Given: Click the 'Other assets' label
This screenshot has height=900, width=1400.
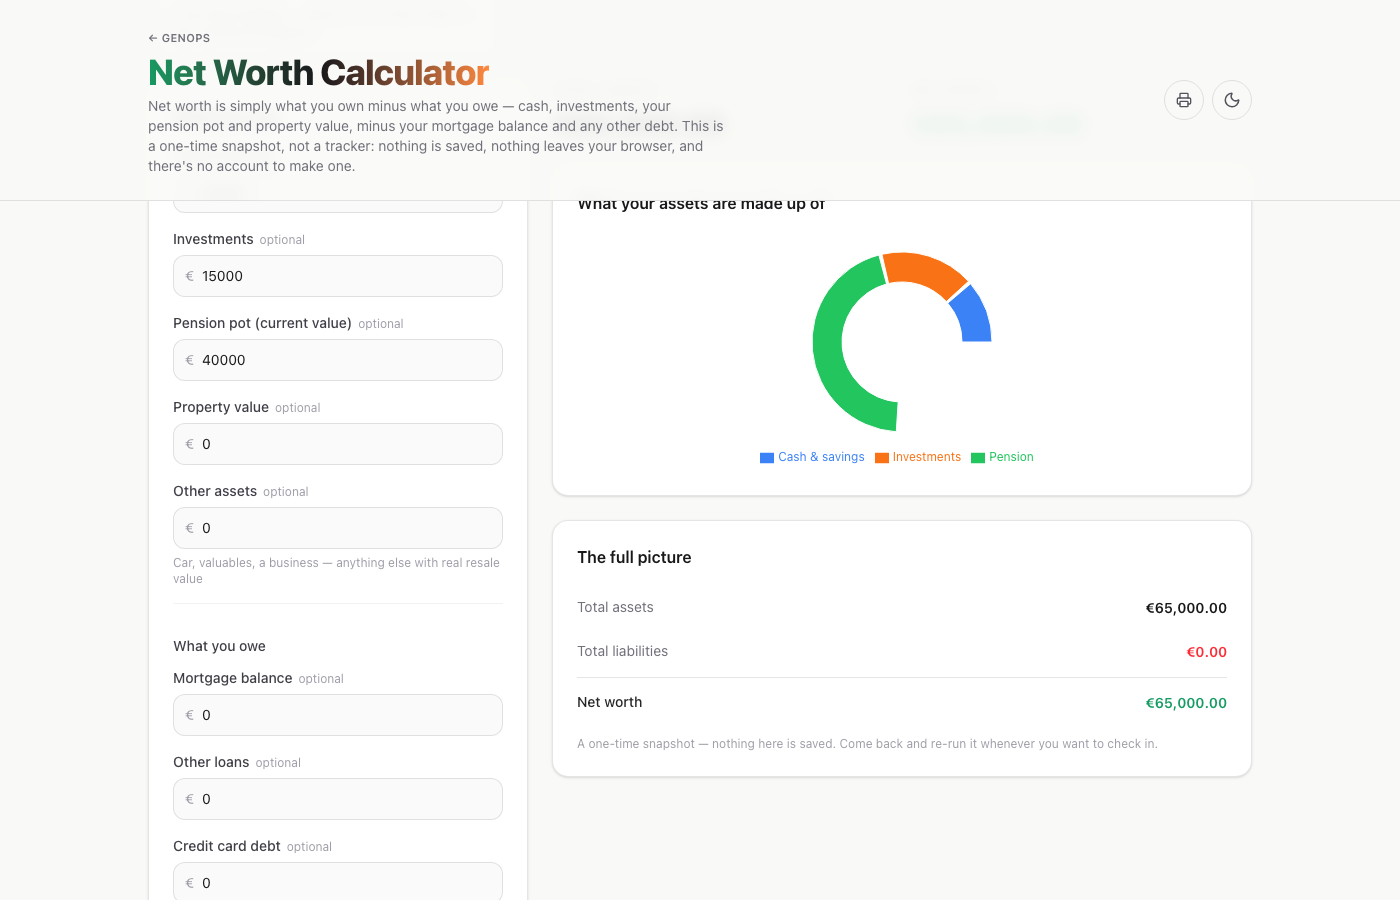Looking at the screenshot, I should [215, 491].
